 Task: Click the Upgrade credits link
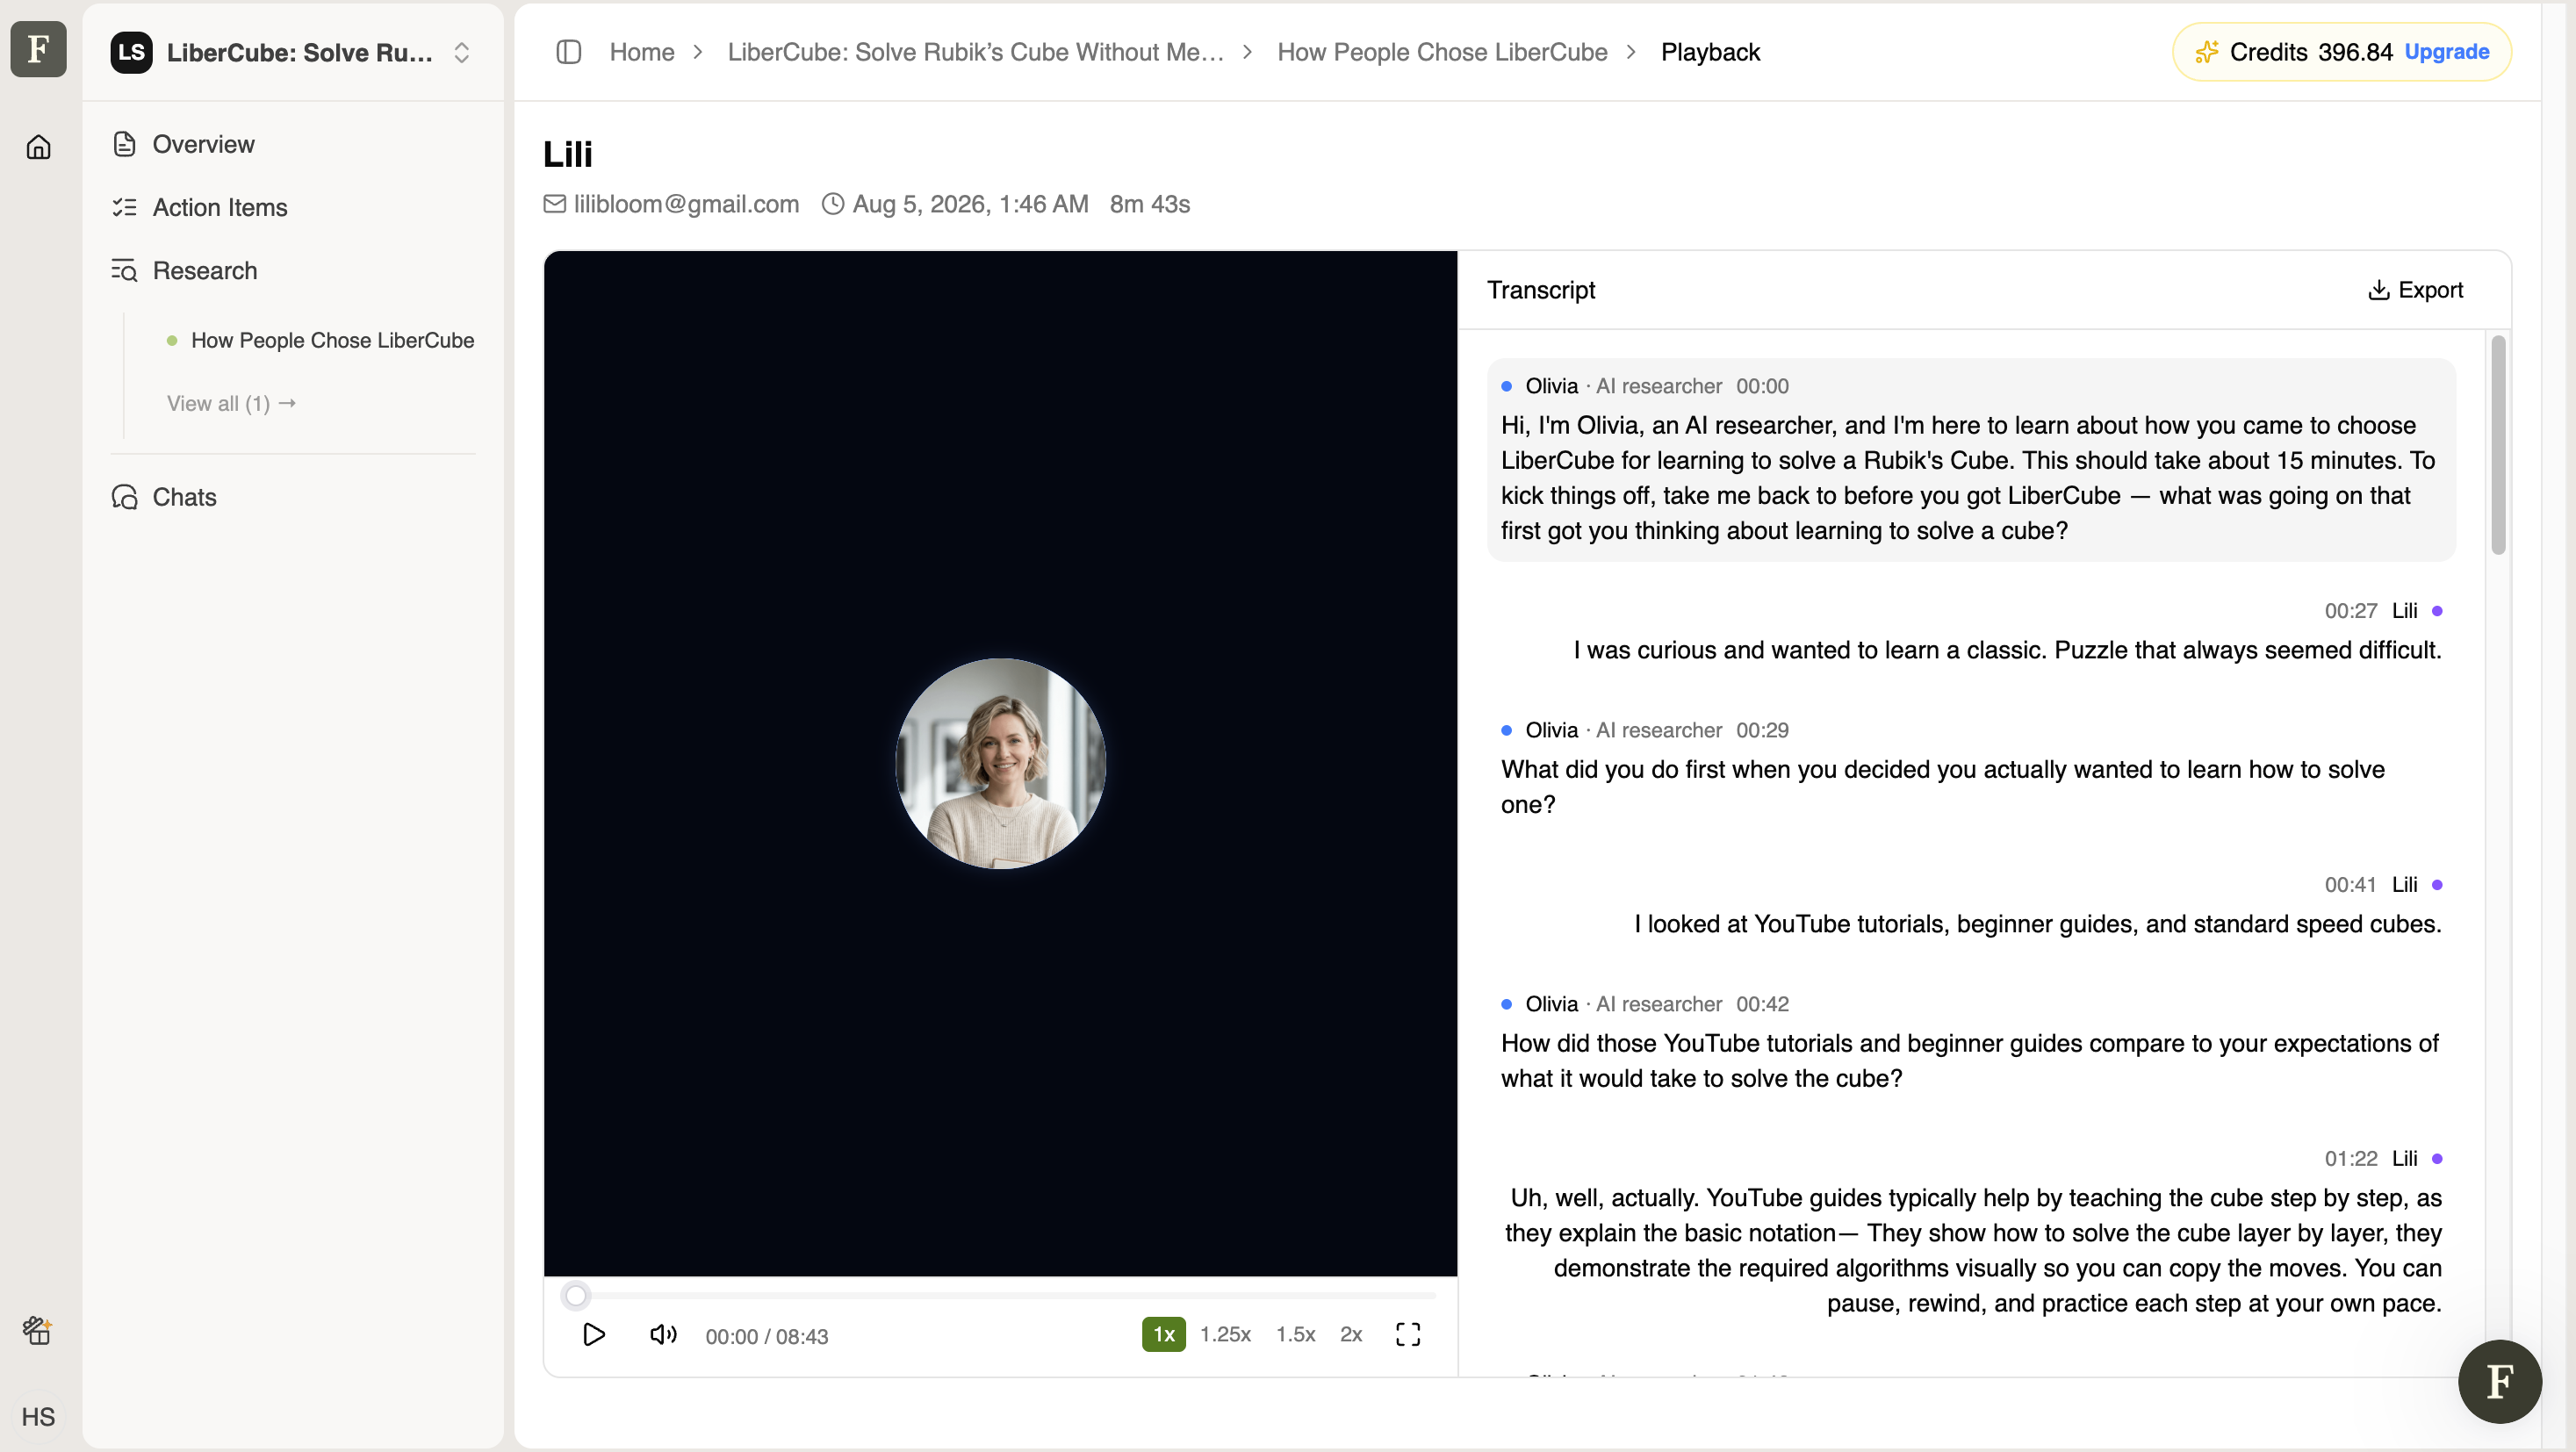point(2447,52)
